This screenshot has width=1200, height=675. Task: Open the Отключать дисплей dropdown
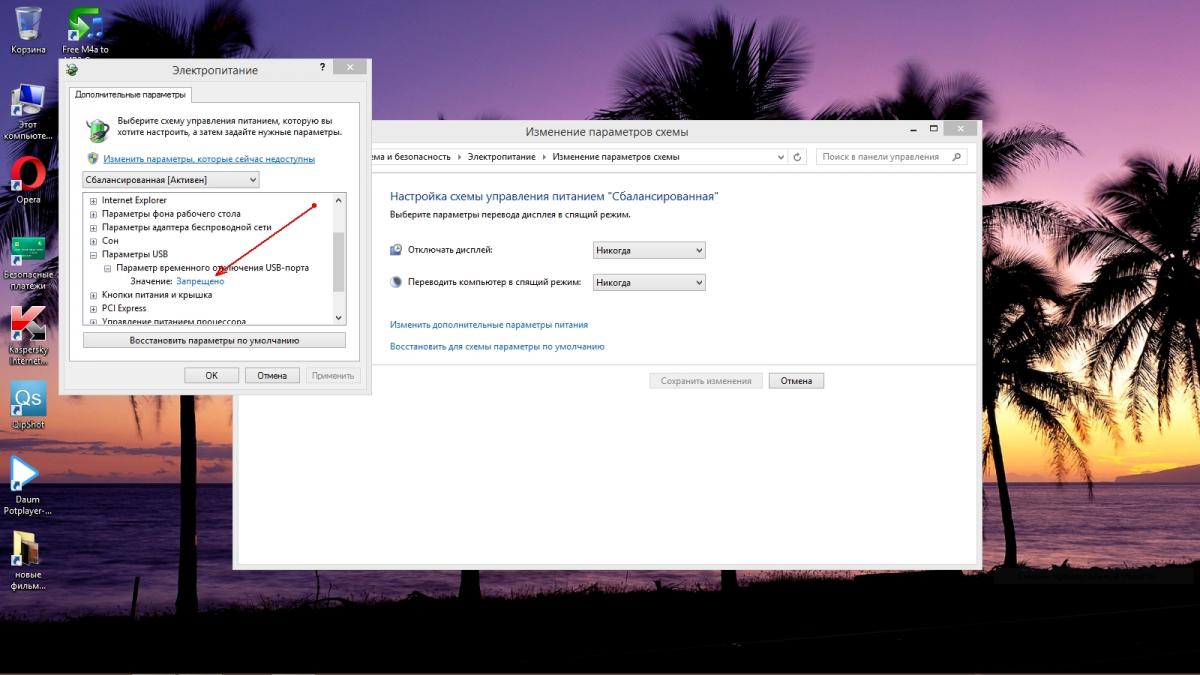[649, 250]
